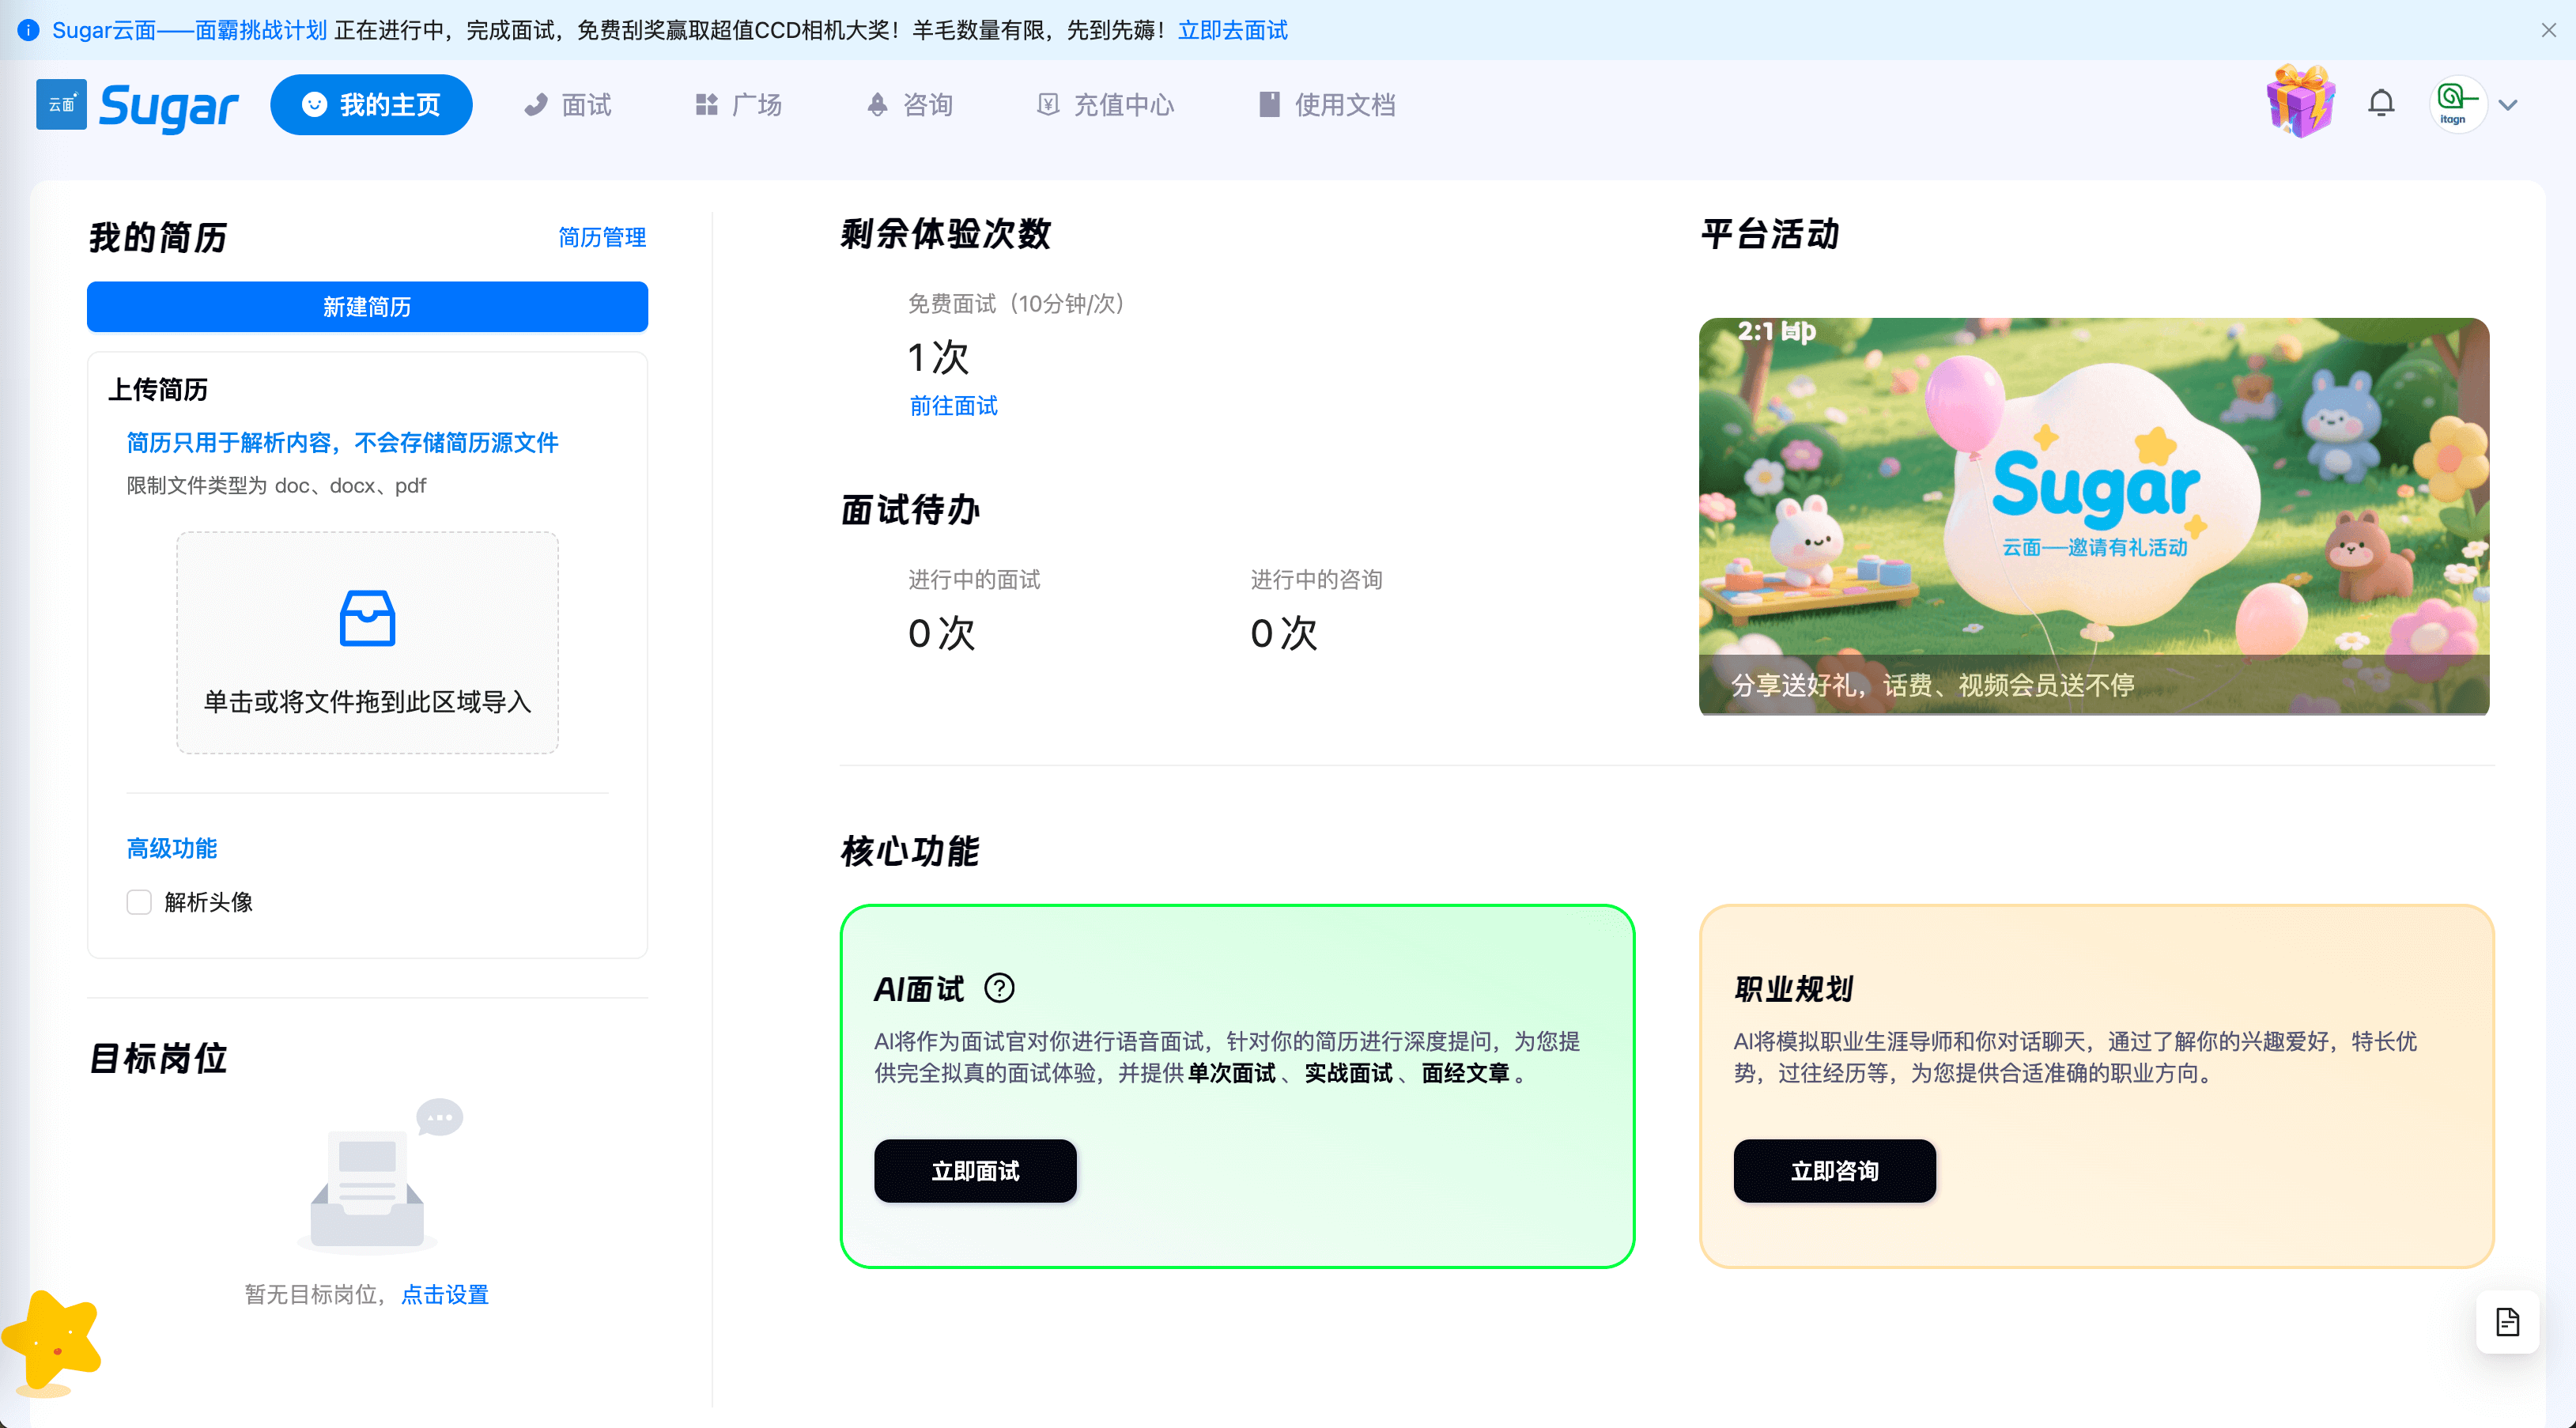Click 立即面试 button

coord(975,1171)
